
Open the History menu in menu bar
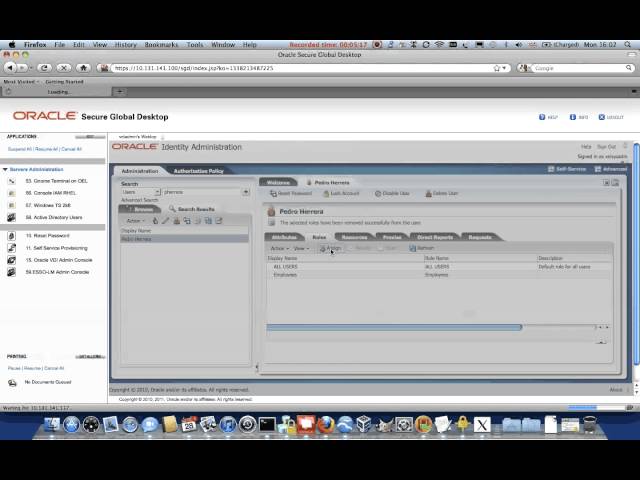coord(126,44)
